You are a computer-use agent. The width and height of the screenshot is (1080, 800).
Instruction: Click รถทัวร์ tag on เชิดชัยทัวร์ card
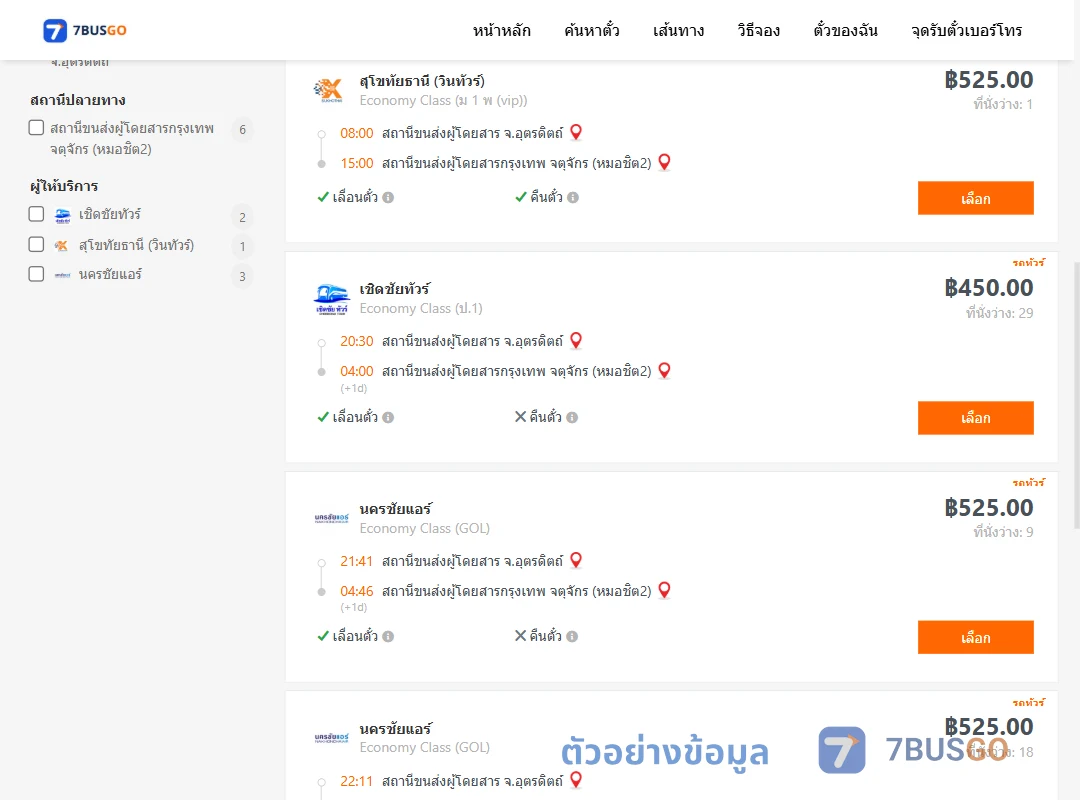pos(1028,262)
